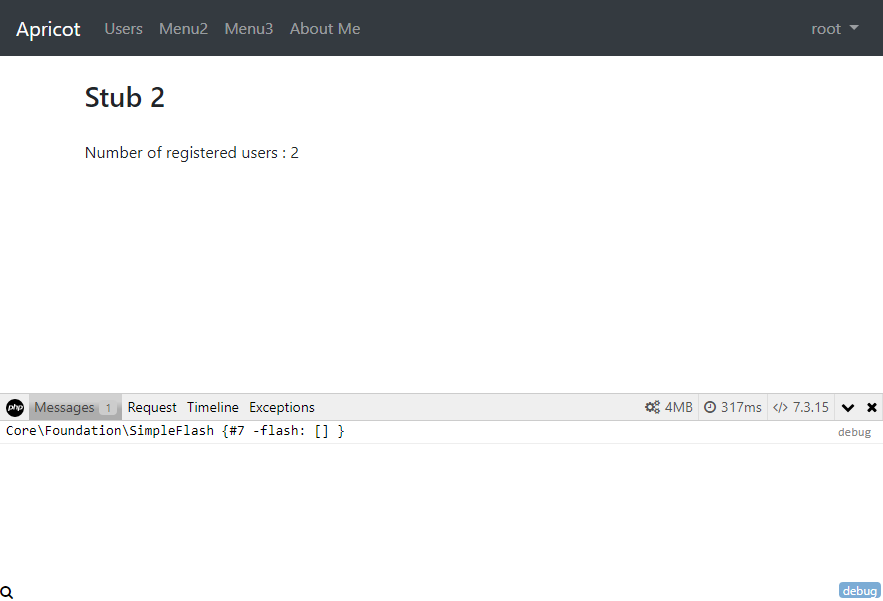Click the search magnifier icon
Viewport: 883px width, 601px height.
click(x=7, y=592)
